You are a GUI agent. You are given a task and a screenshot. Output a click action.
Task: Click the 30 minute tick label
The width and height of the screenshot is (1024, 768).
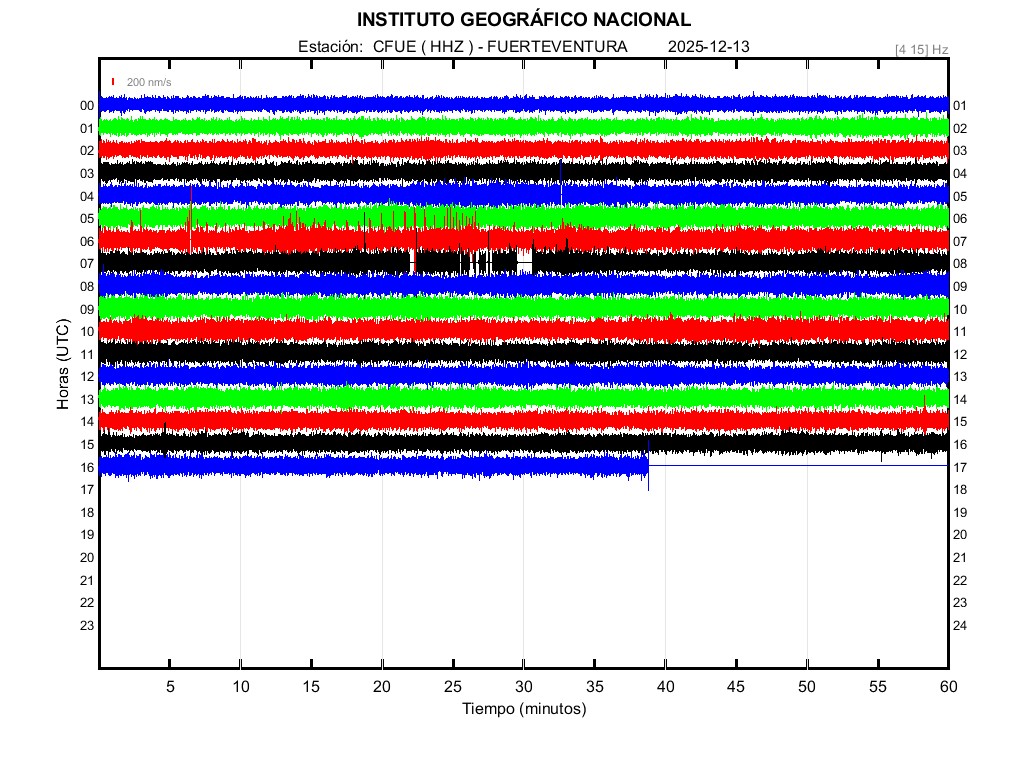click(x=523, y=687)
